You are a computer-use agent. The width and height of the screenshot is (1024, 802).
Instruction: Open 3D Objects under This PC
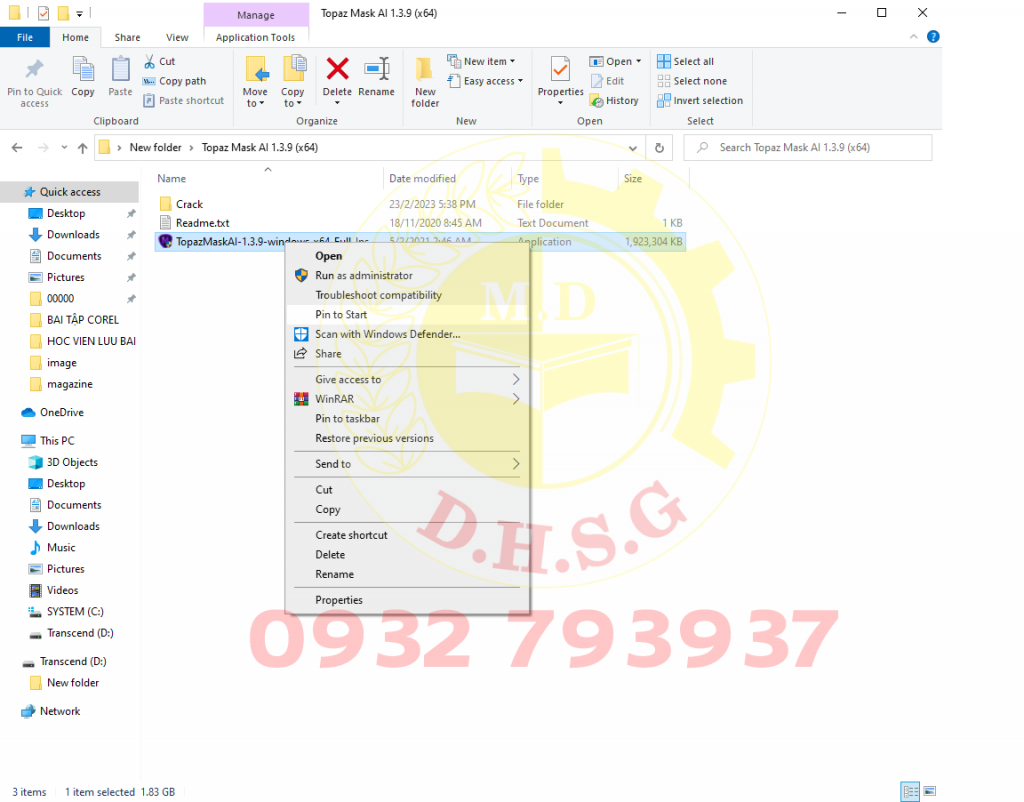pos(72,462)
